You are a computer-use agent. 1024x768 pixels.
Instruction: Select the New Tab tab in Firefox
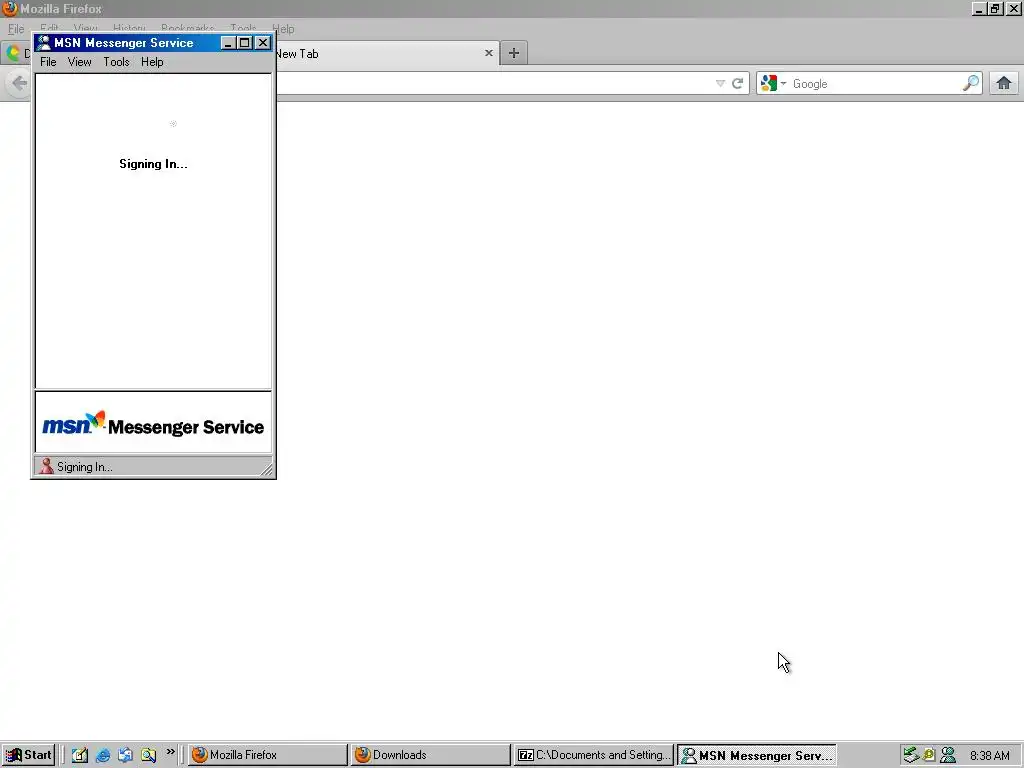click(x=379, y=54)
